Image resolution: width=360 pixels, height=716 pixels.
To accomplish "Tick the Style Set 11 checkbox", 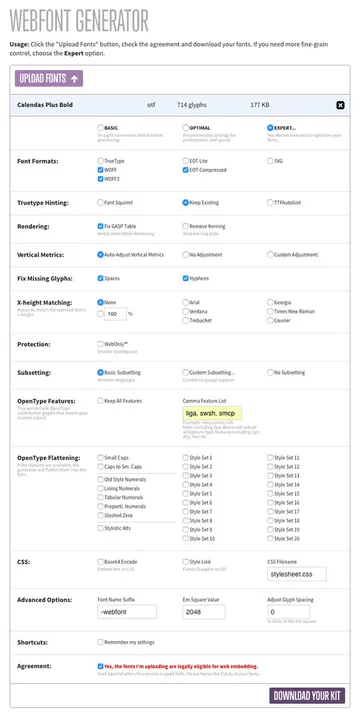I will [x=270, y=457].
